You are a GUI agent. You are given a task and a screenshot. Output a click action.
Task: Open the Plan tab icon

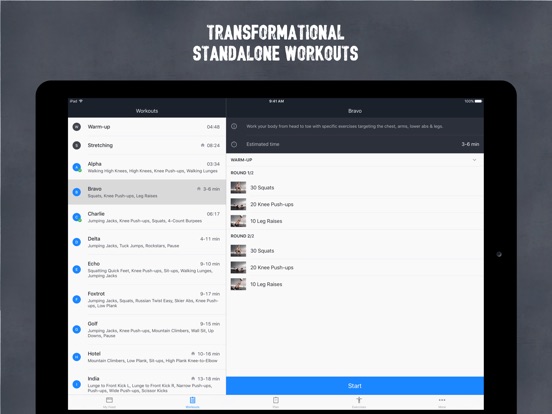276,400
